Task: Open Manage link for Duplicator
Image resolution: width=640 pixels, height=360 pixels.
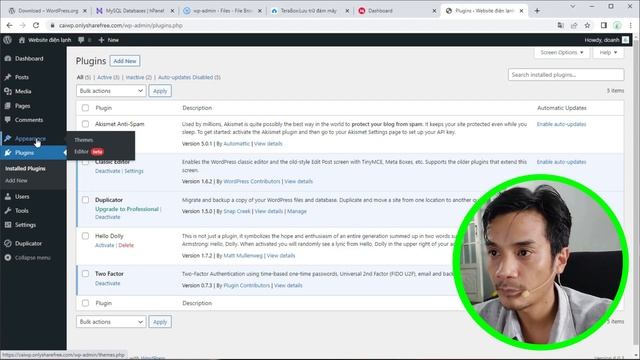Action: pyautogui.click(x=297, y=211)
